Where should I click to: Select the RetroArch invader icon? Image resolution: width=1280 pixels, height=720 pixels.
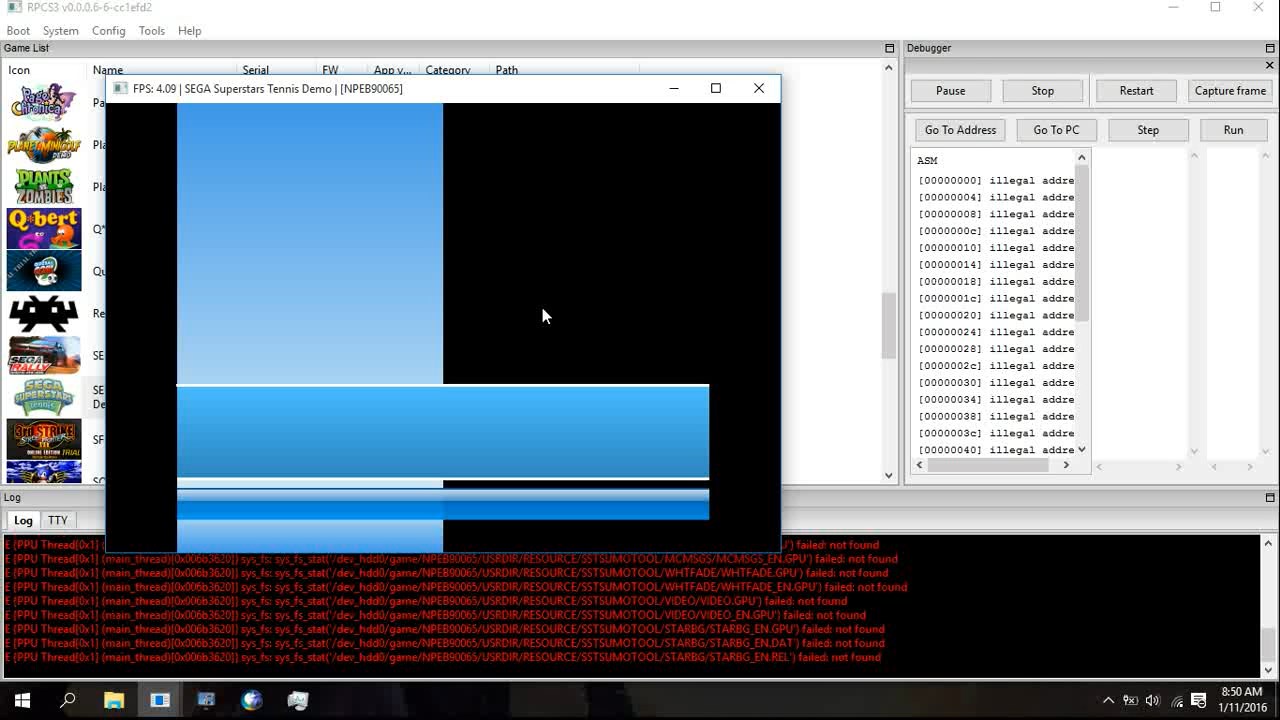pyautogui.click(x=44, y=313)
